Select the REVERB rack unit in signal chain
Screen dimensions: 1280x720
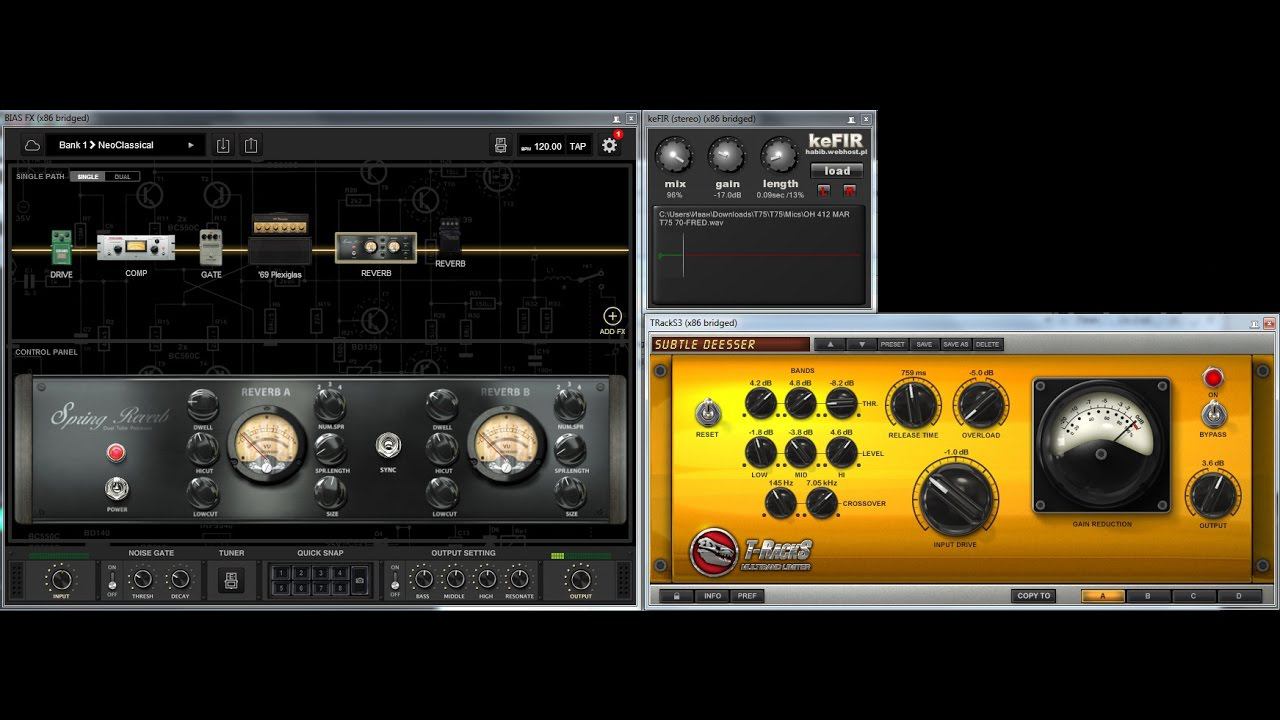click(376, 249)
